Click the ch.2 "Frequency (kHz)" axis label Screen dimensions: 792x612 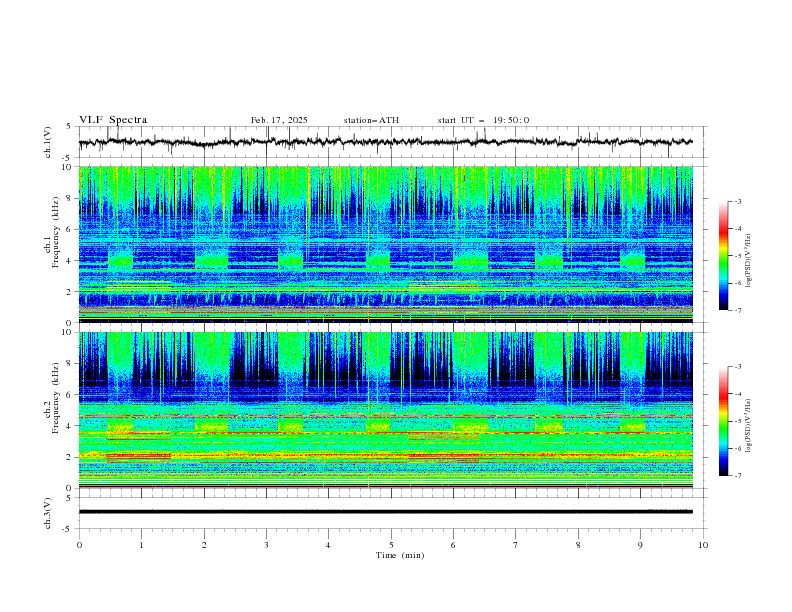pos(56,398)
